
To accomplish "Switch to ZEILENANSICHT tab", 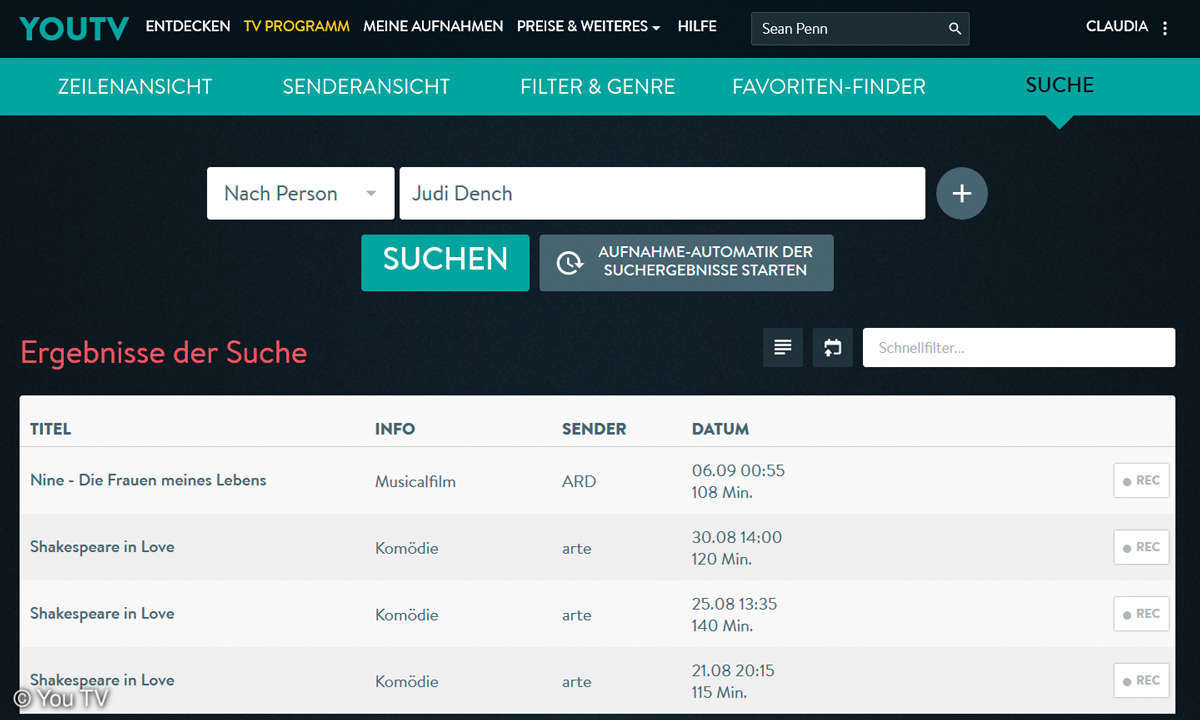I will tap(135, 87).
